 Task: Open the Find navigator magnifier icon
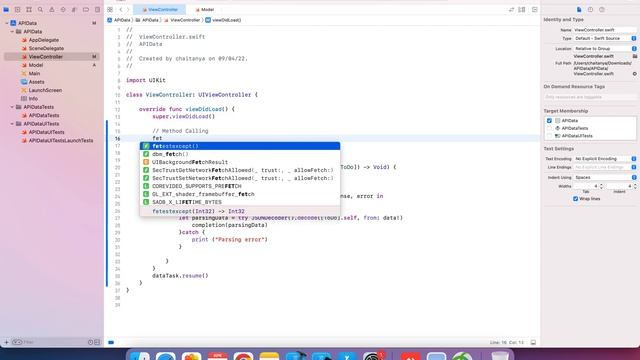[40, 9]
